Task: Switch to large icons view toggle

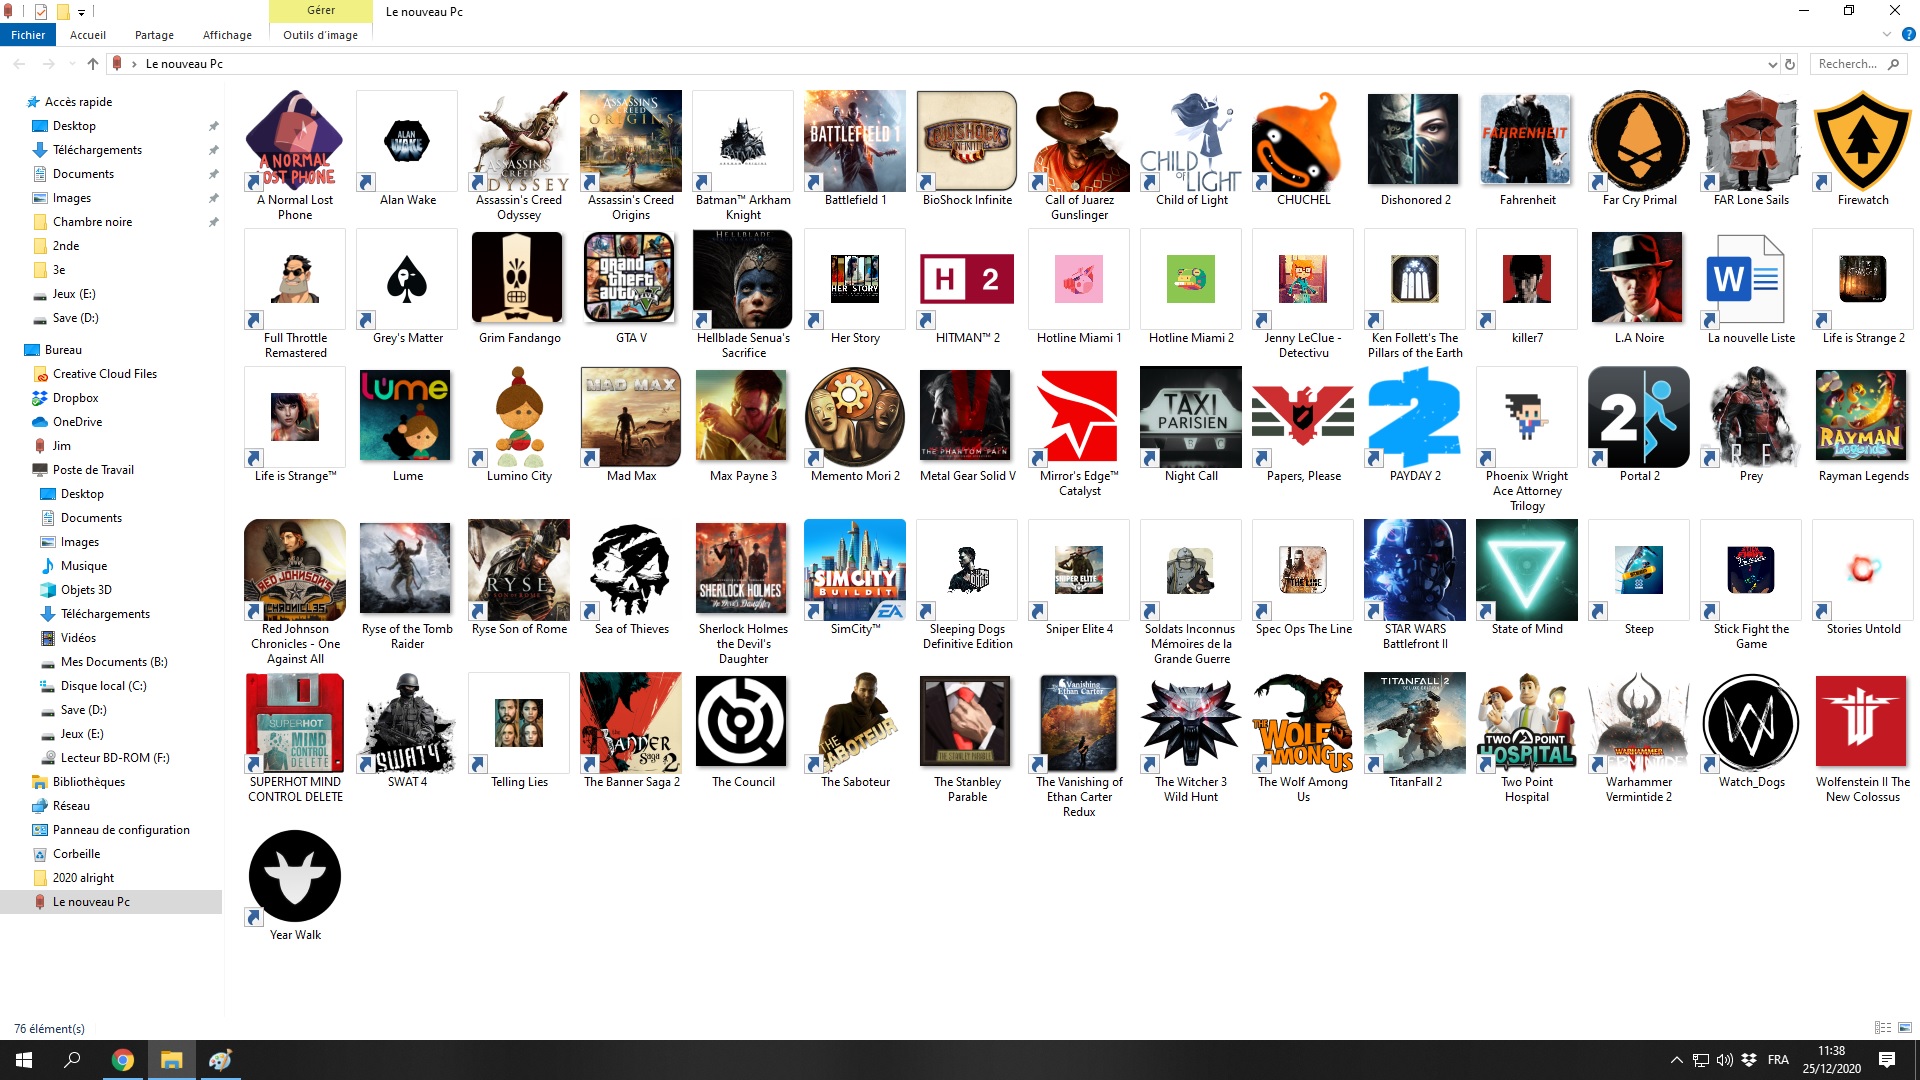Action: pos(1904,1028)
